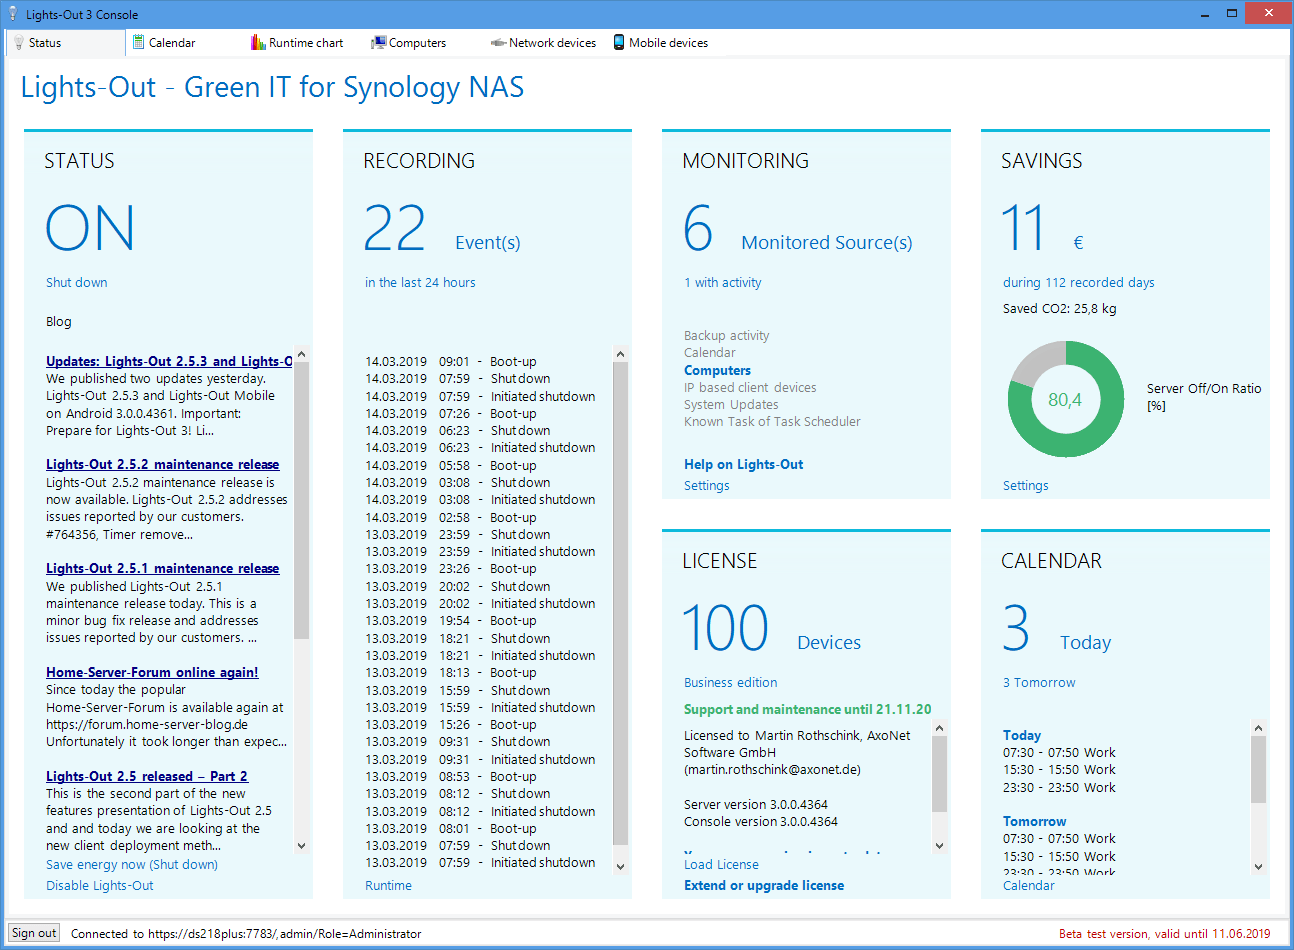Open blog post Updates: Lights-Out 2.5.3
The height and width of the screenshot is (950, 1294).
point(169,361)
